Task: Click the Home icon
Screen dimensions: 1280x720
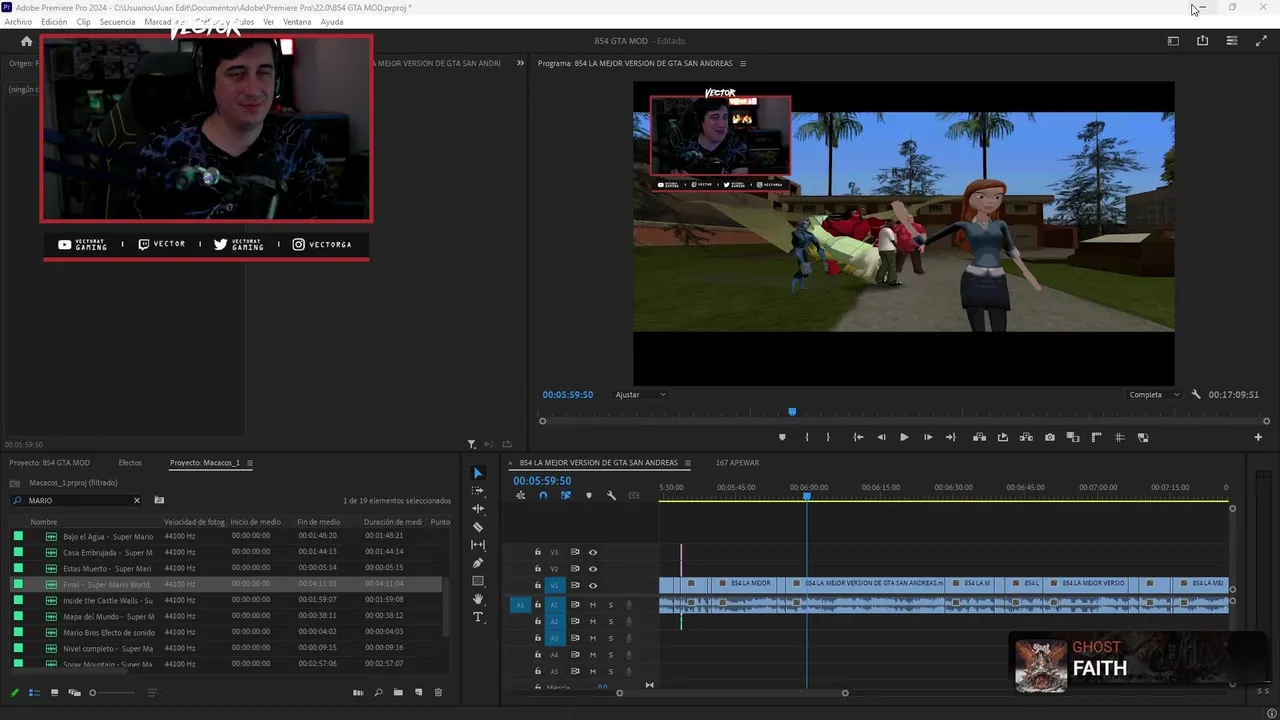Action: (x=26, y=41)
